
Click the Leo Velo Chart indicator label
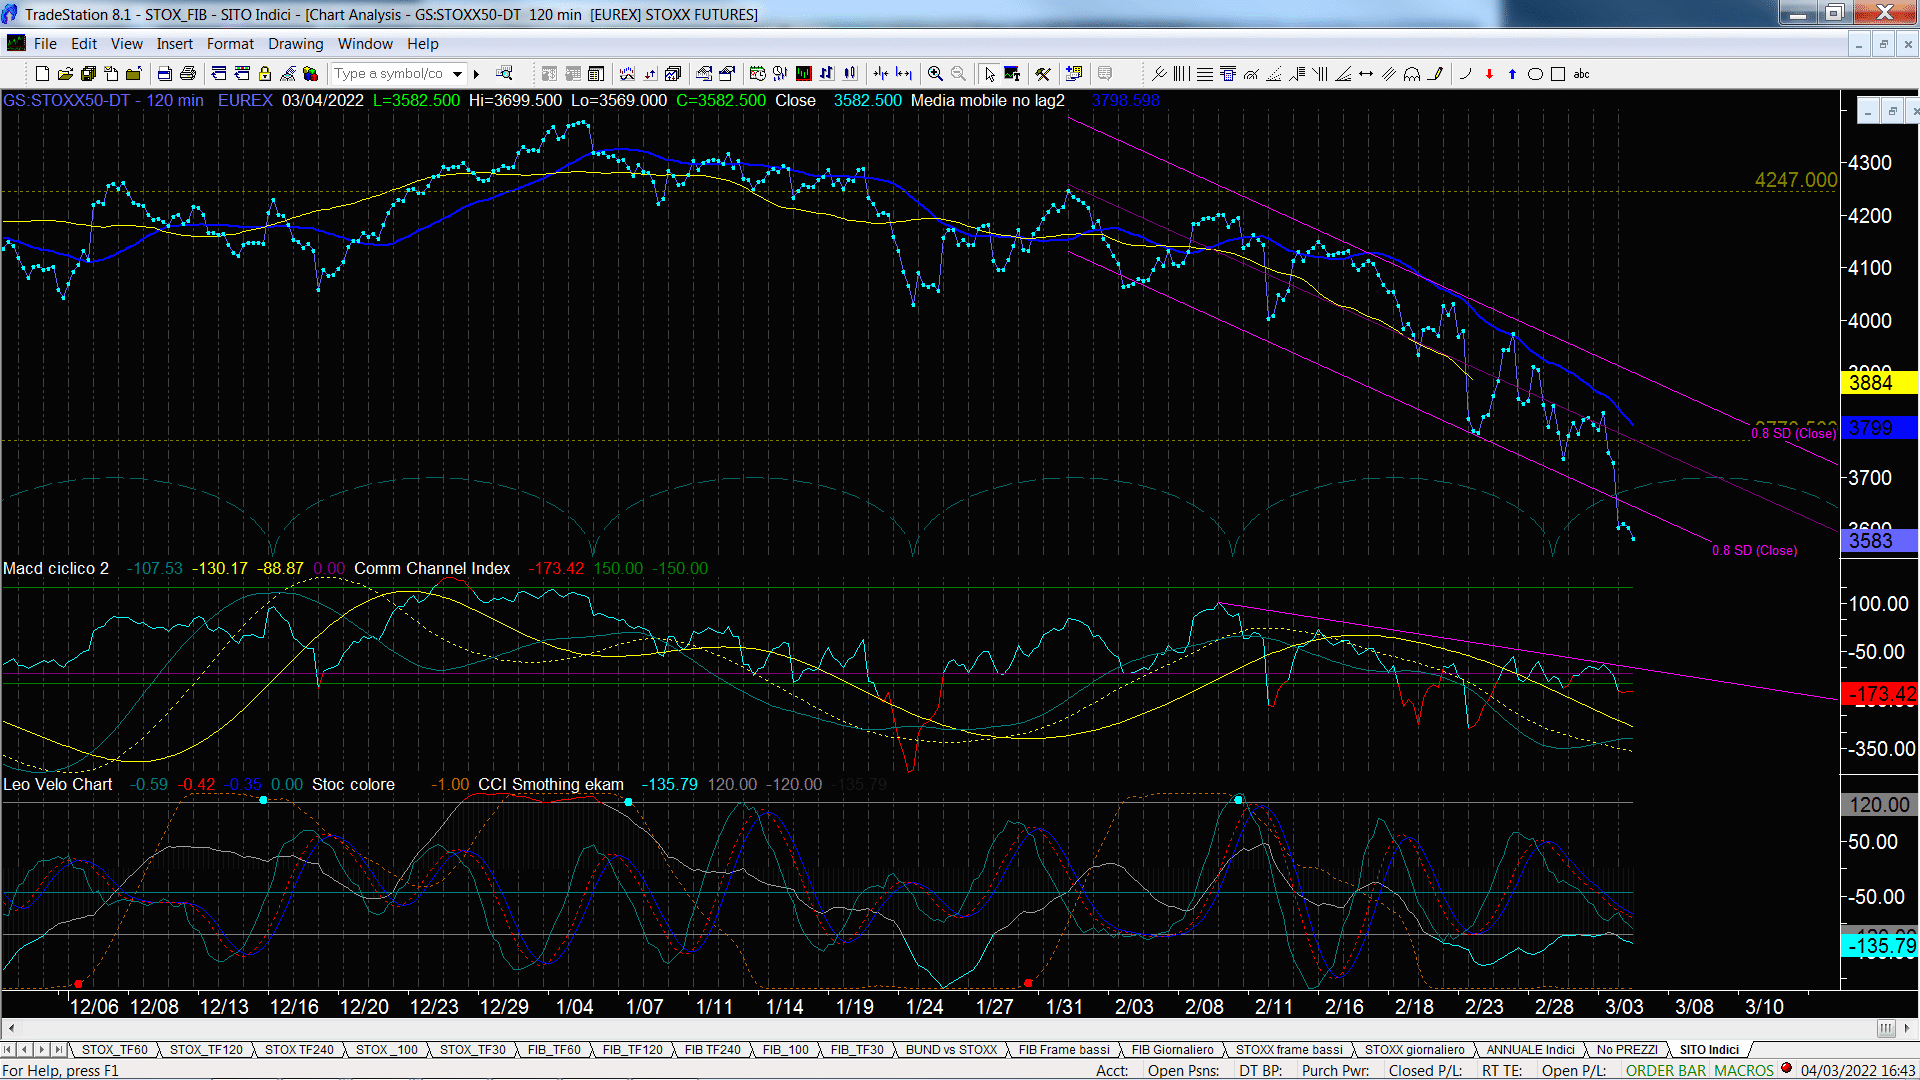point(58,784)
